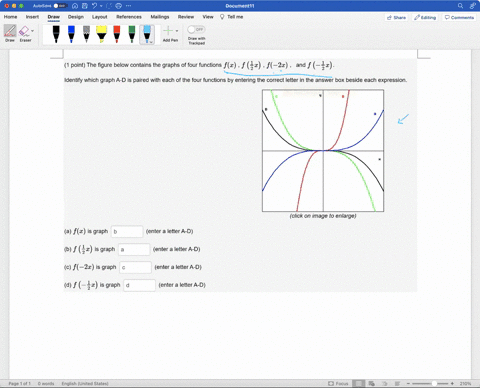
Task: Toggle the AutoSave switch
Action: (59, 6)
